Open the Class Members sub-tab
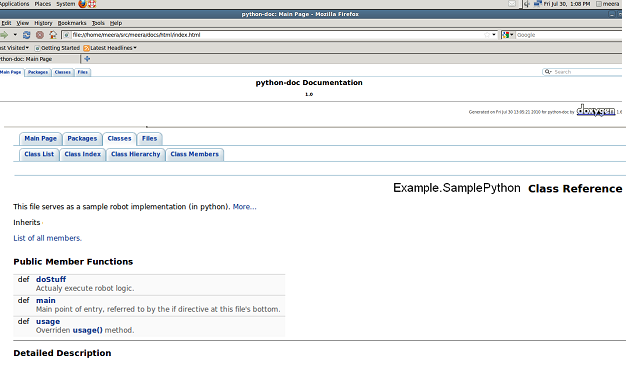This screenshot has height=375, width=626. 194,154
